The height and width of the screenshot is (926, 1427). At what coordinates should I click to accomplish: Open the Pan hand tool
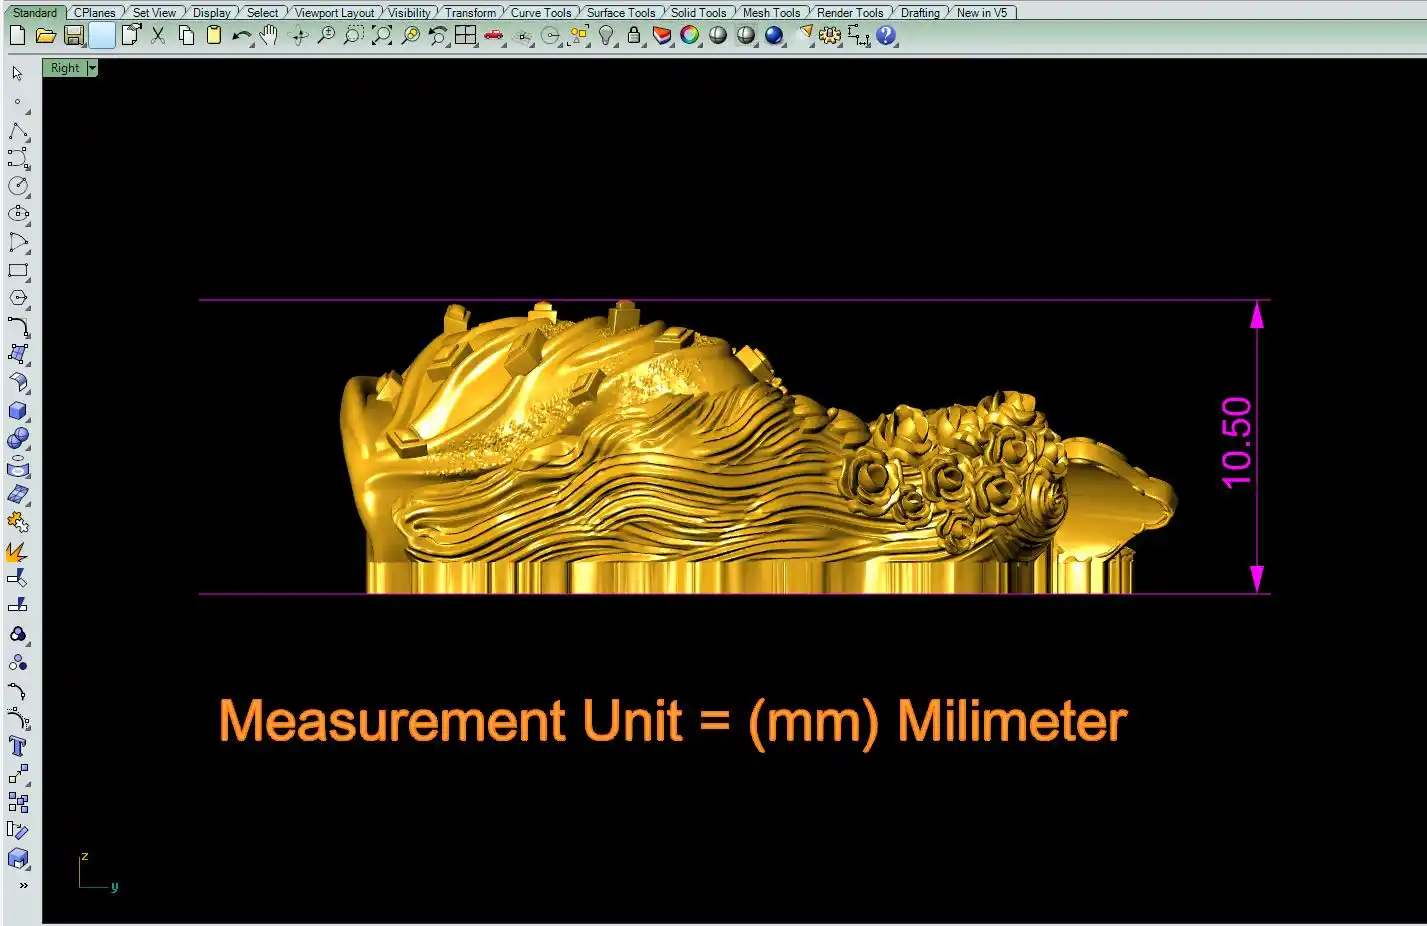coord(269,36)
